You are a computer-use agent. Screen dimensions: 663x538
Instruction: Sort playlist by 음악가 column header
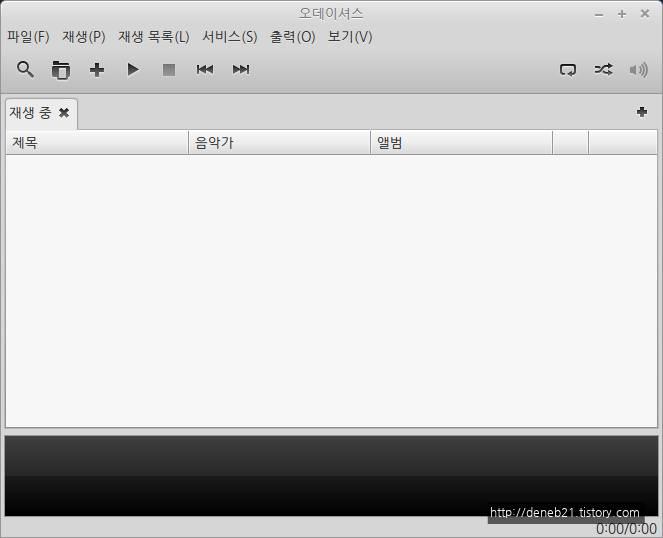click(279, 143)
